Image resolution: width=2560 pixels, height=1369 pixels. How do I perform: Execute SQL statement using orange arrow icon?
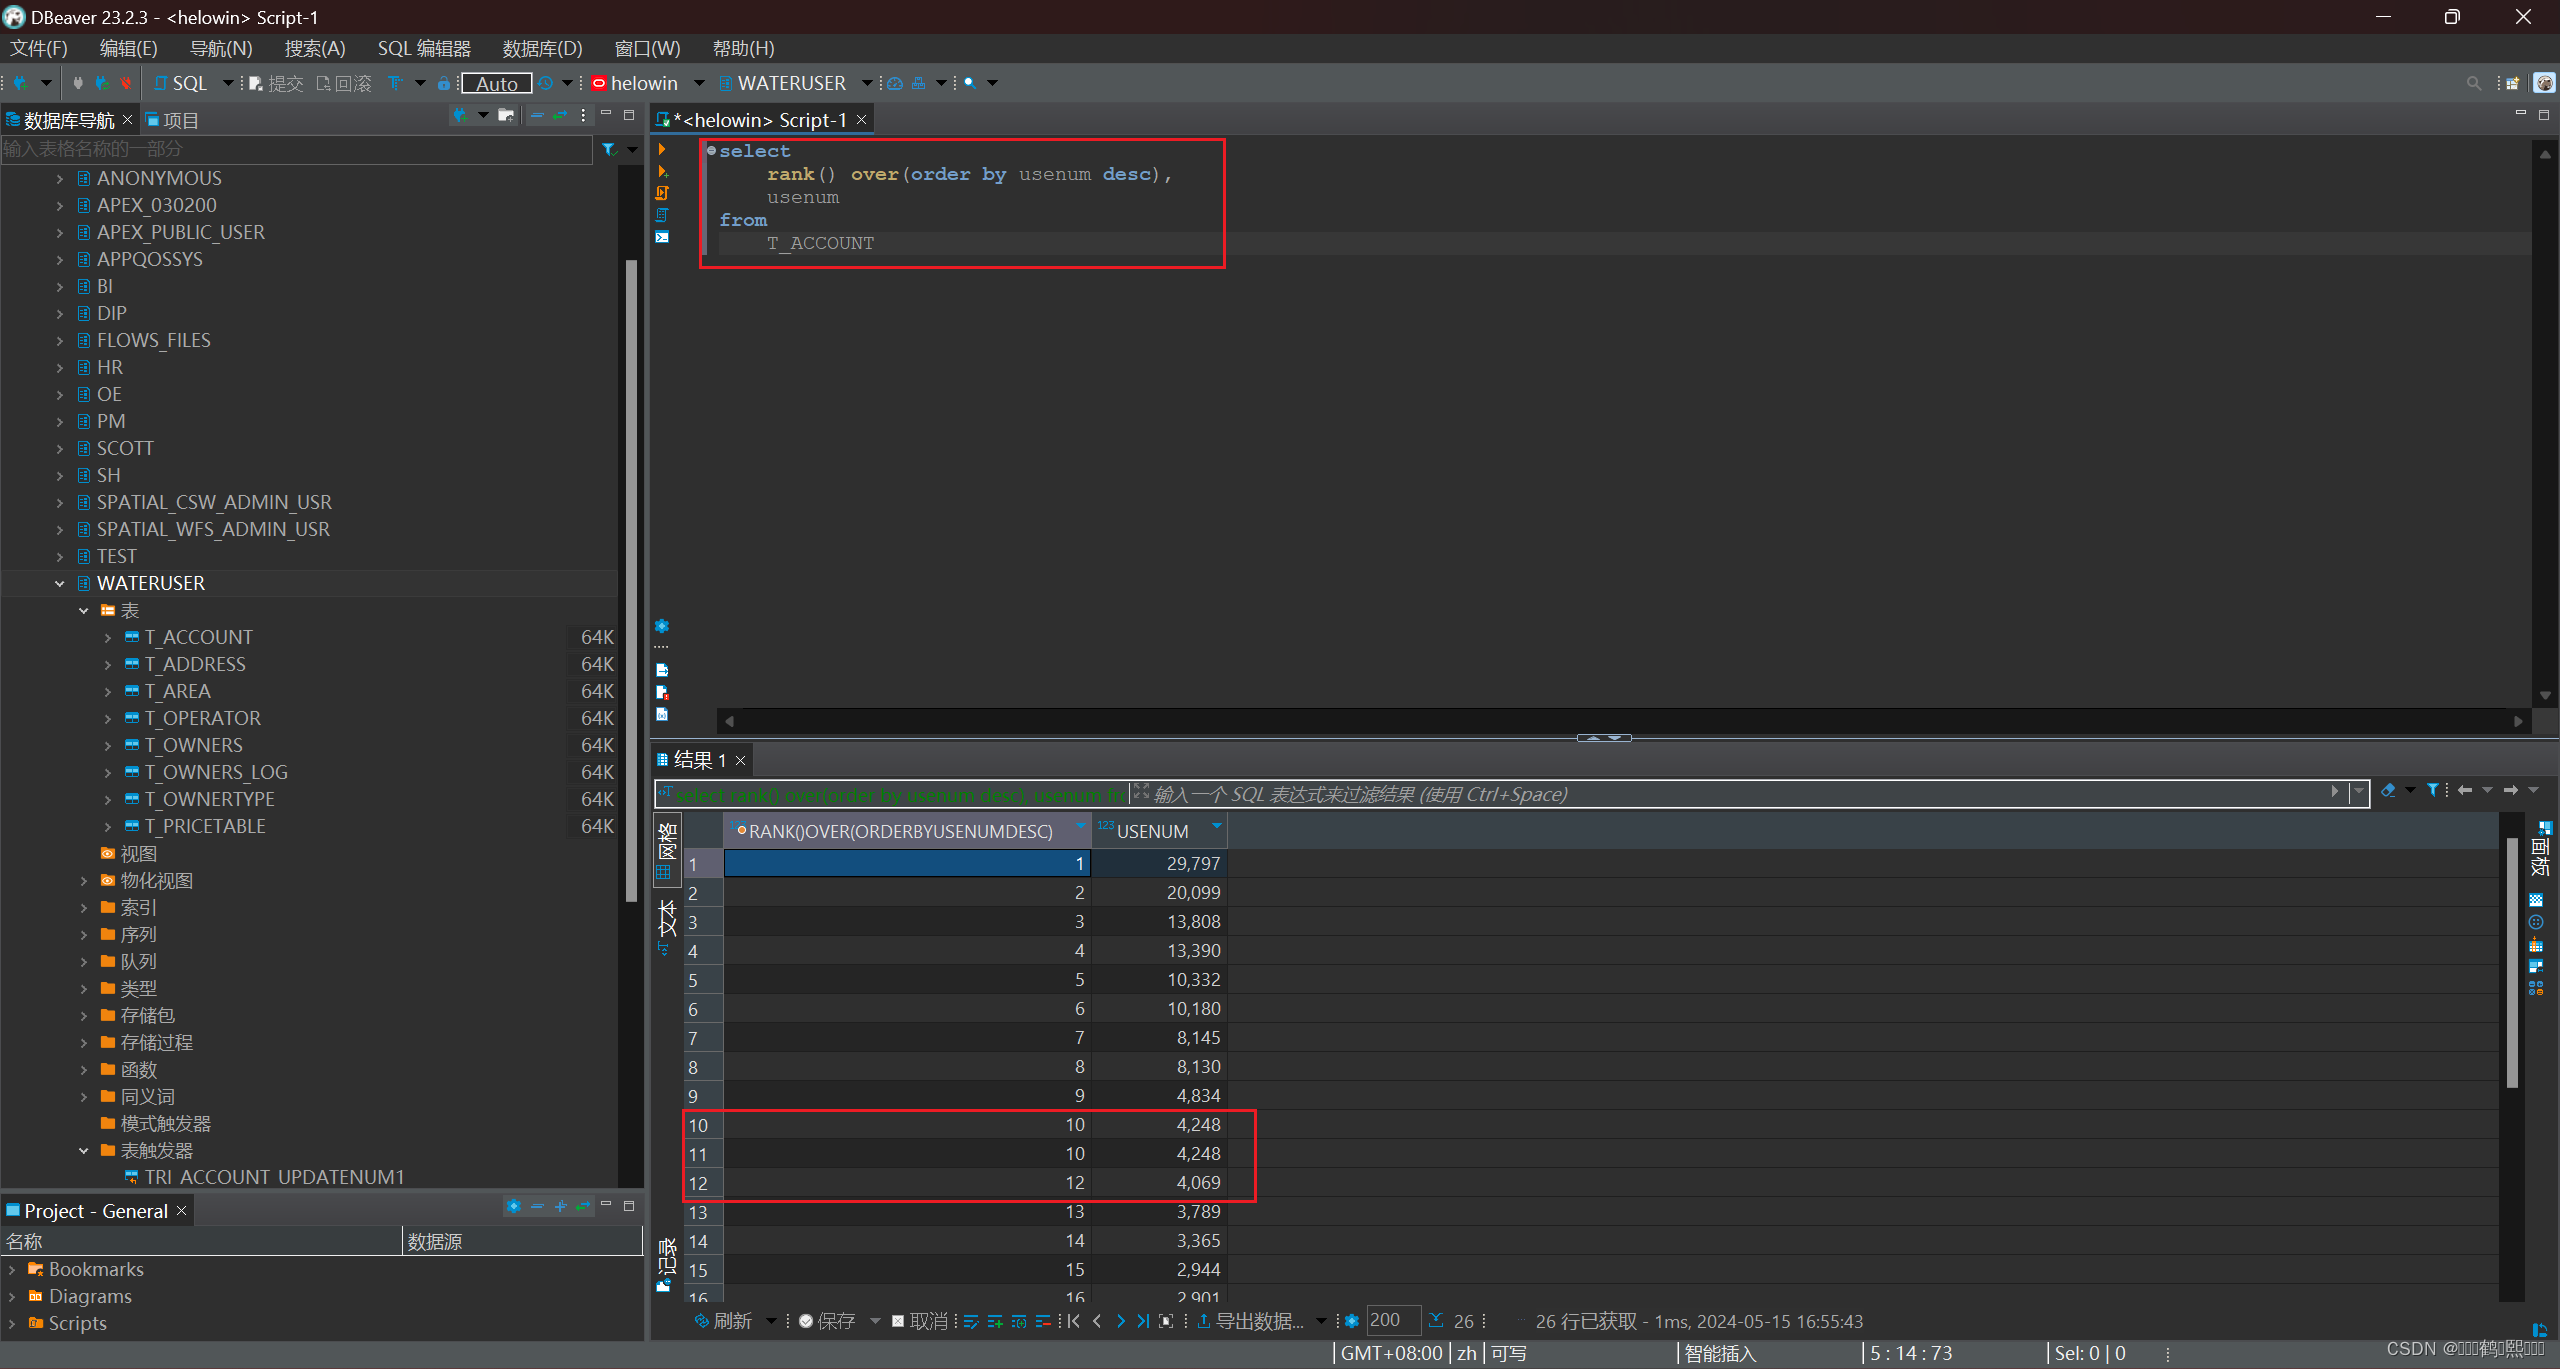coord(662,149)
